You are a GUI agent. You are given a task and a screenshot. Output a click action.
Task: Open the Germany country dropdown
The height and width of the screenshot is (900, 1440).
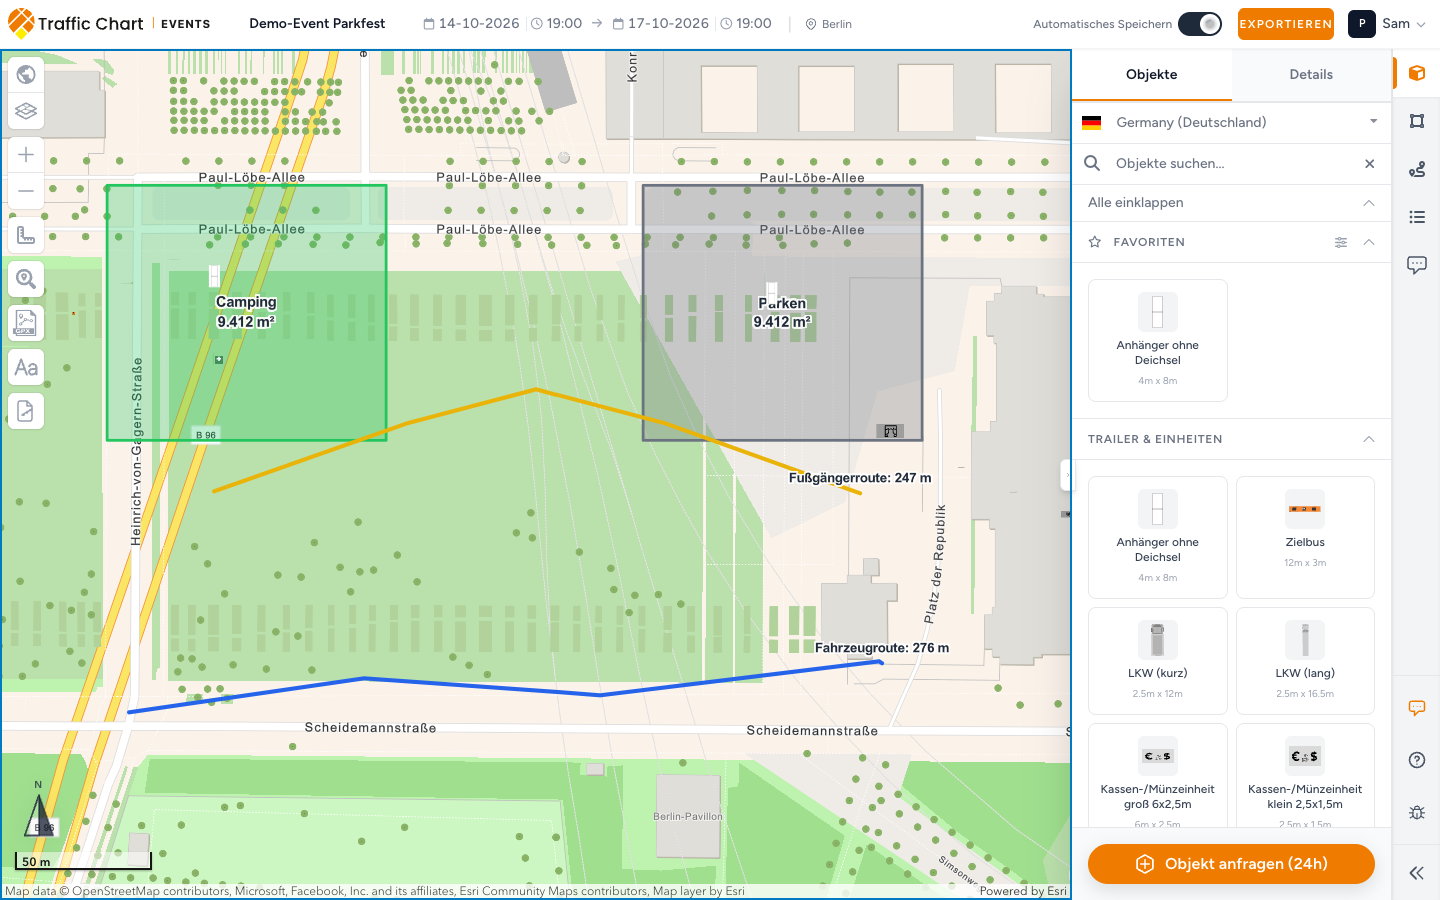tap(1231, 122)
